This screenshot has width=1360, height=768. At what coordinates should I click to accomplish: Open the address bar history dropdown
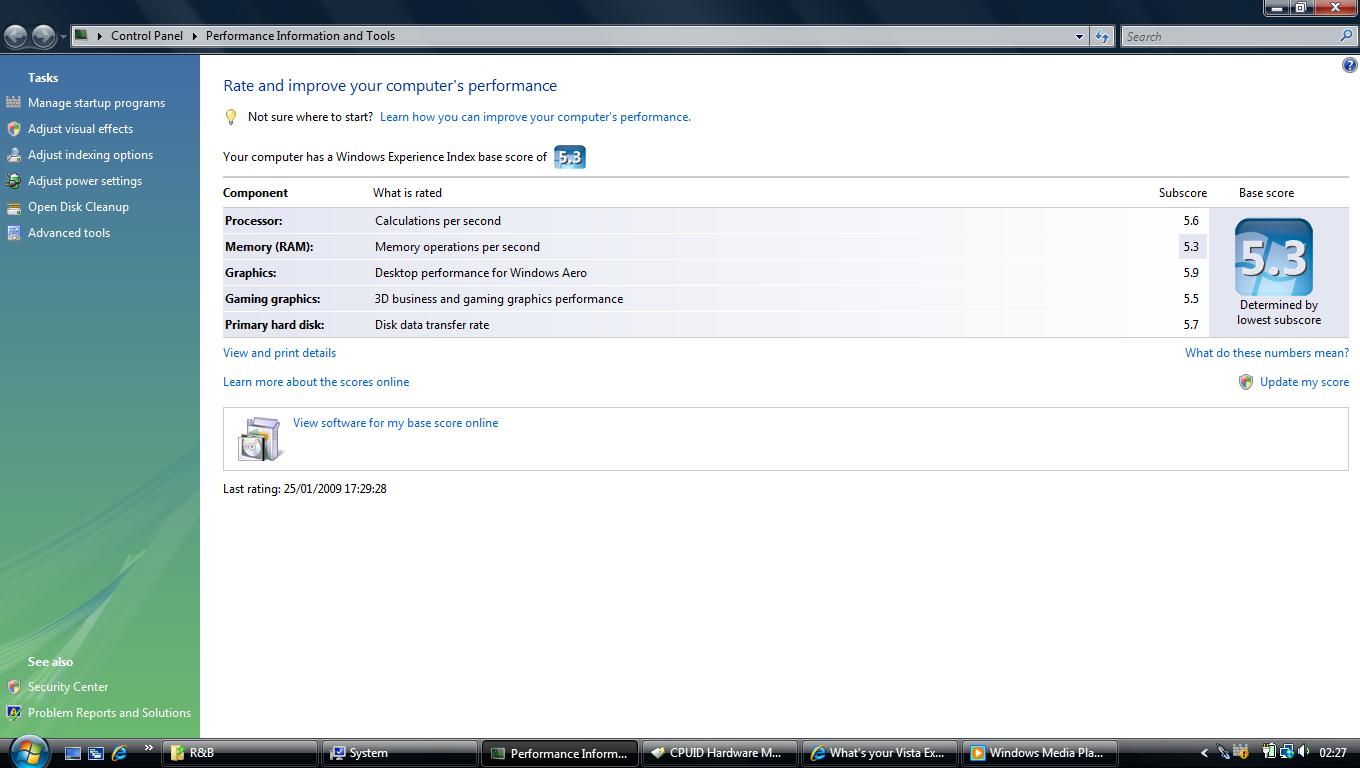(1079, 36)
